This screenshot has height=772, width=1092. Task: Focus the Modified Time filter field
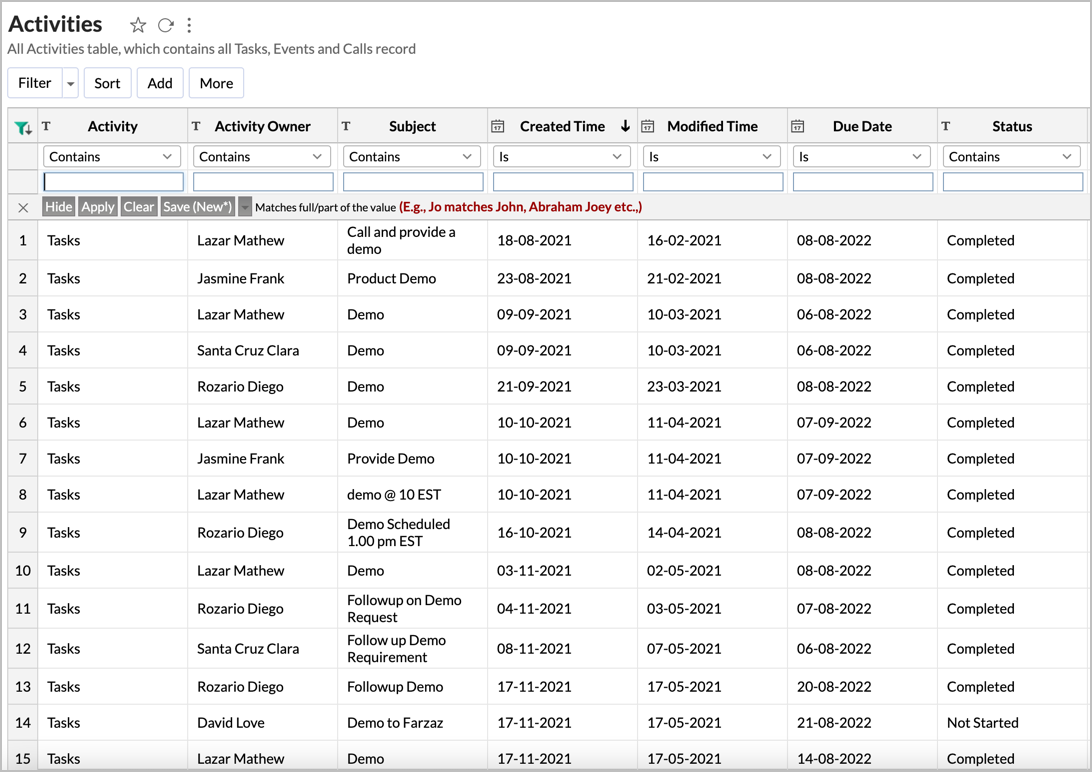tap(713, 182)
